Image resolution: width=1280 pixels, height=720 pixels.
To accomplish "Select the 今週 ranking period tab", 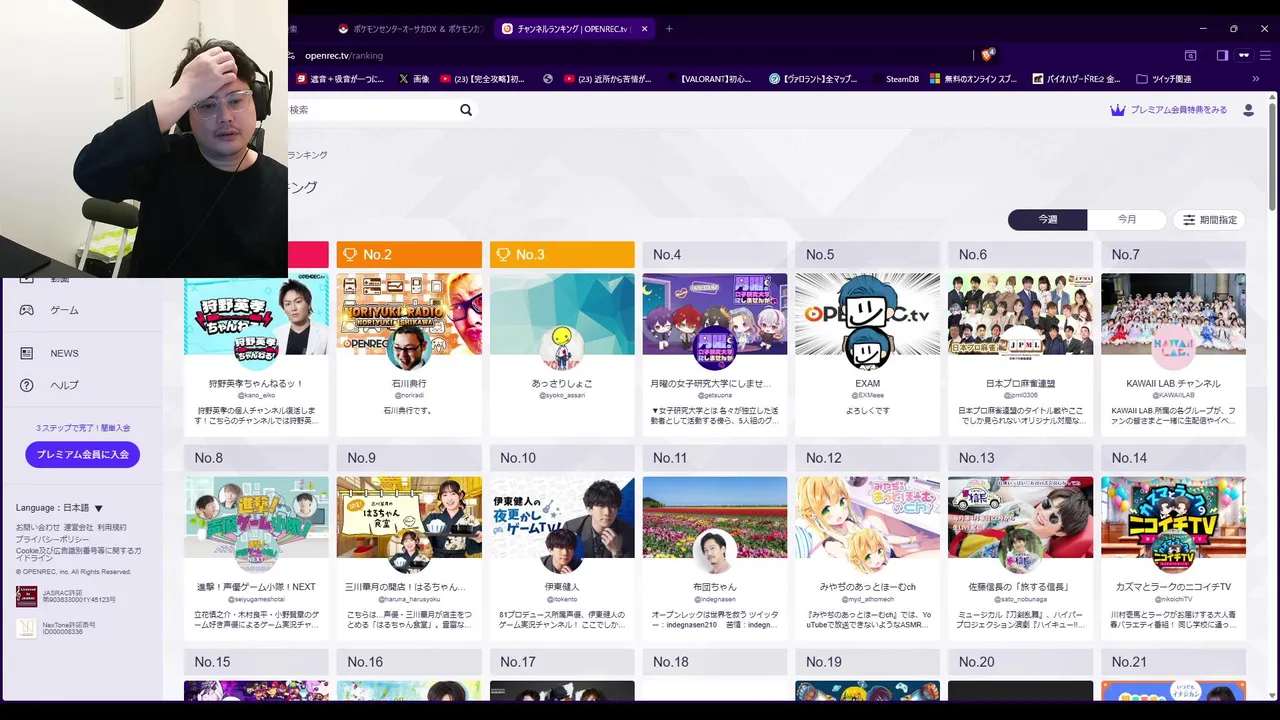I will pyautogui.click(x=1047, y=220).
